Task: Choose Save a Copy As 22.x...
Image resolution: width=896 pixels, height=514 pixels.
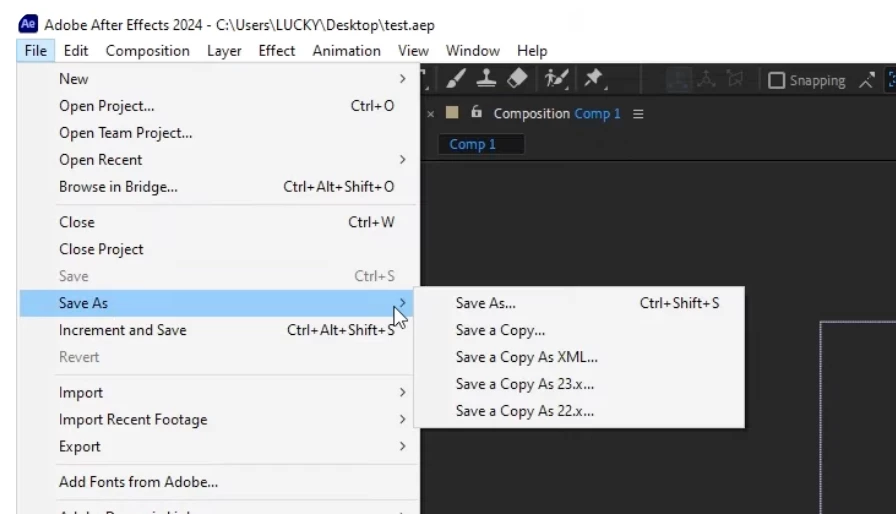Action: tap(579, 411)
